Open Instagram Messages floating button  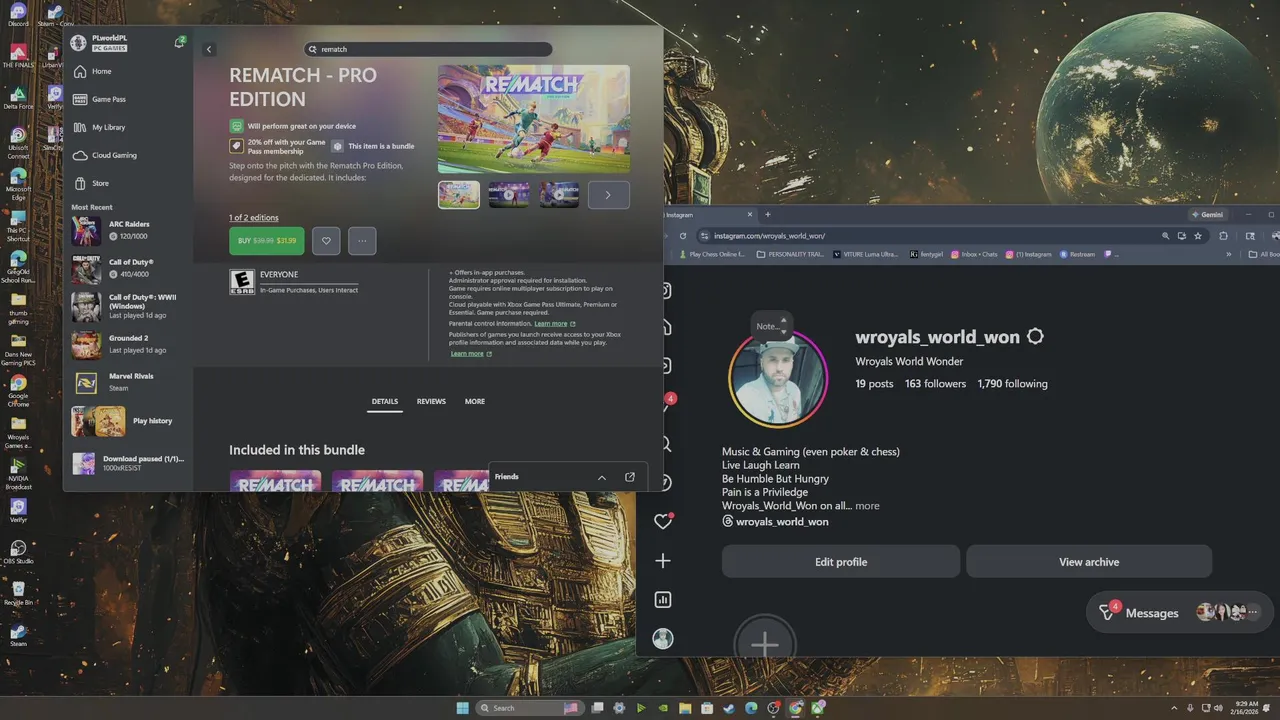[1179, 612]
